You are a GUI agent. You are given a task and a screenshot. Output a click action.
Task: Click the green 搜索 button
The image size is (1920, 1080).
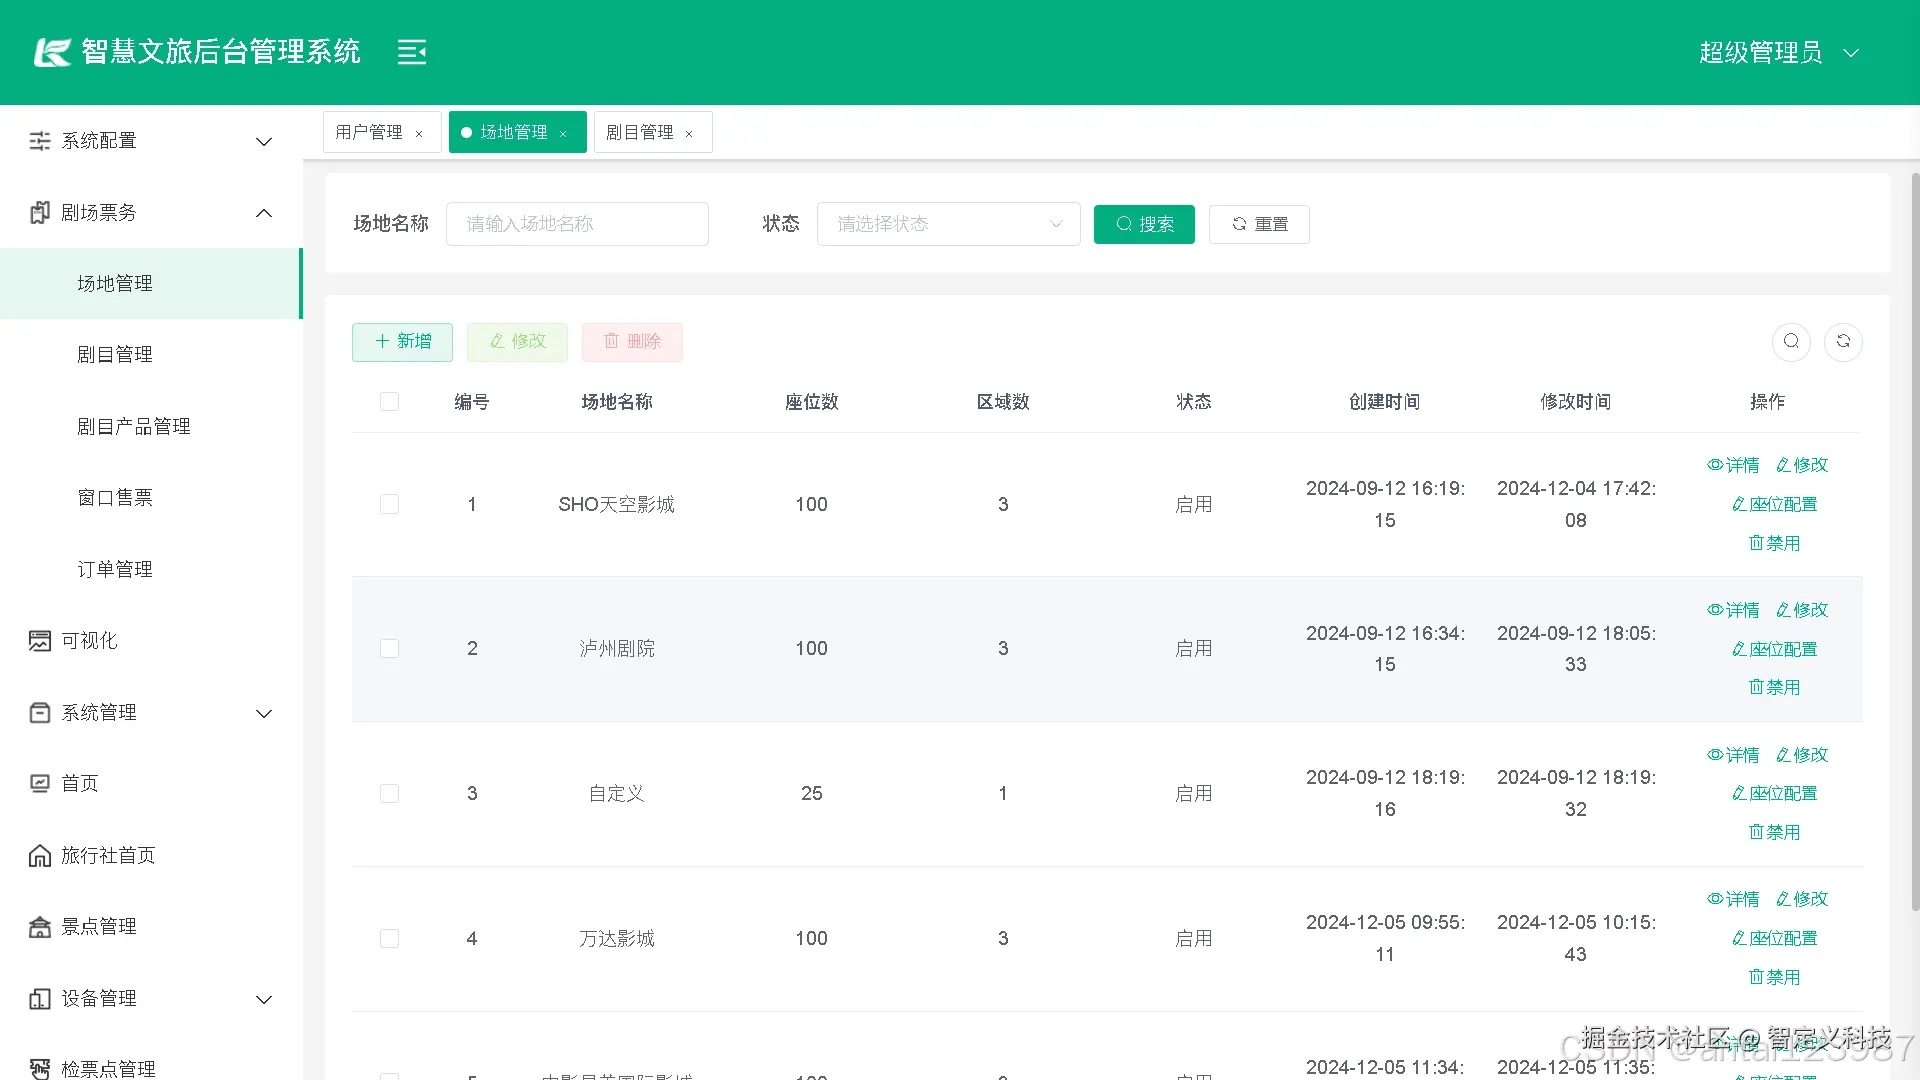(1144, 224)
